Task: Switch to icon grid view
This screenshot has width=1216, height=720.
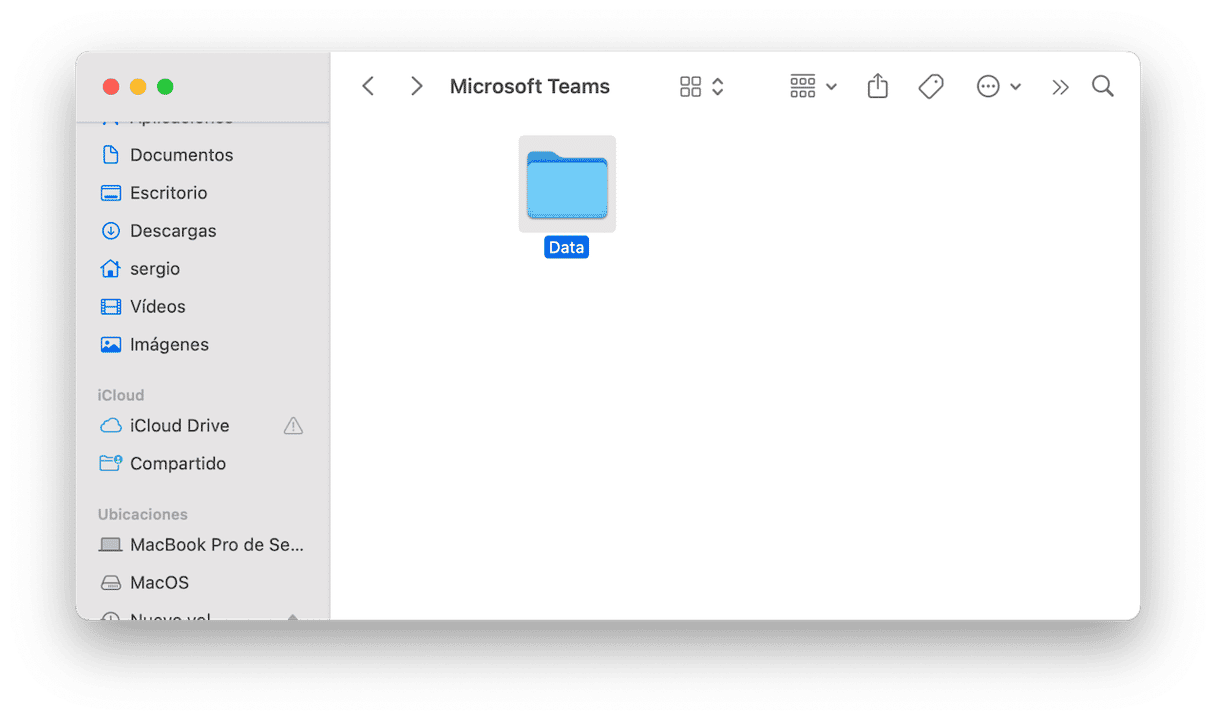Action: pos(690,87)
